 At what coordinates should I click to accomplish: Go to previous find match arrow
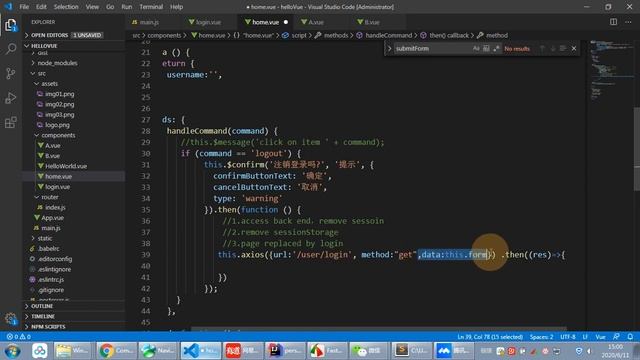[542, 49]
